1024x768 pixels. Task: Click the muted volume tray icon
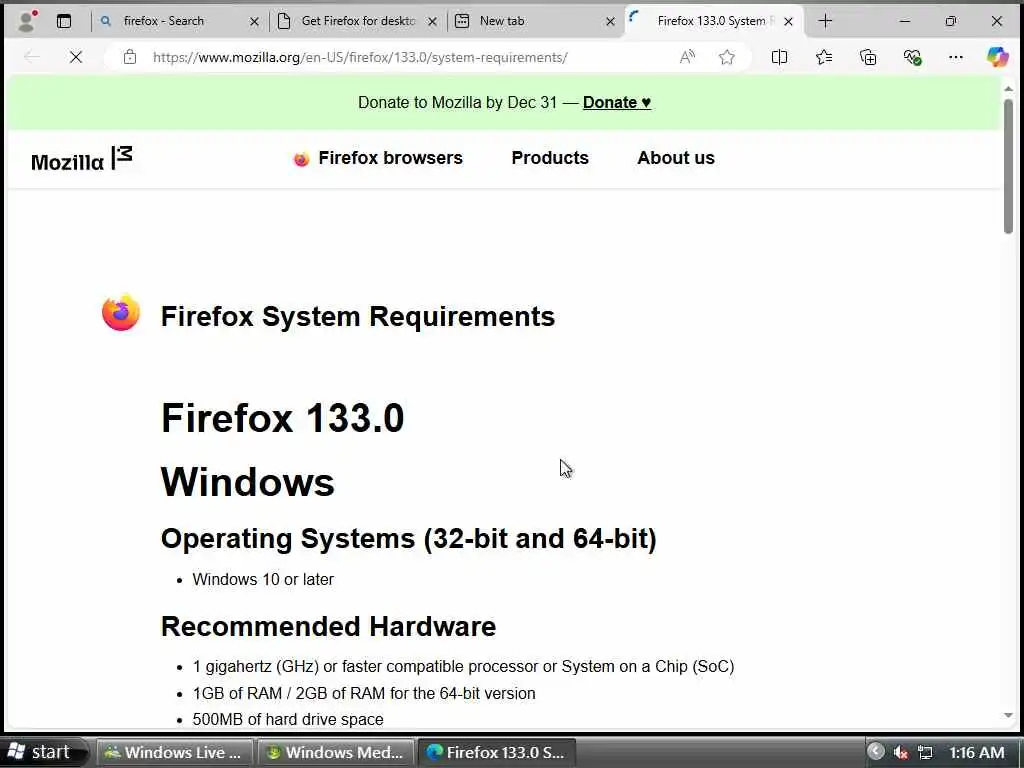click(x=901, y=752)
